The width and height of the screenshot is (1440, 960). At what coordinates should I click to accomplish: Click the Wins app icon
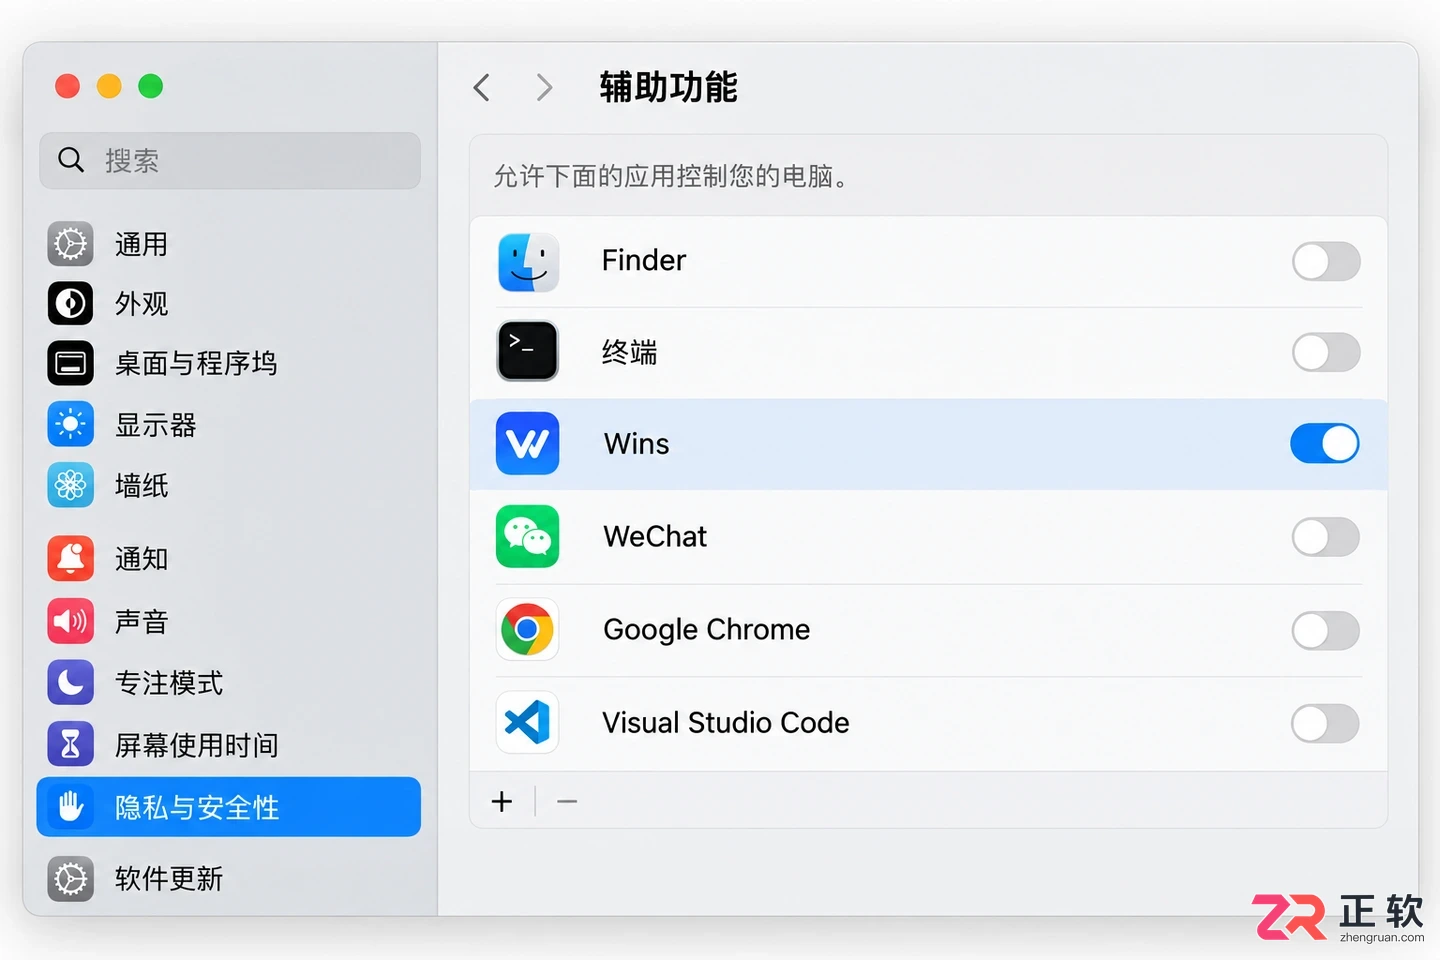(528, 443)
